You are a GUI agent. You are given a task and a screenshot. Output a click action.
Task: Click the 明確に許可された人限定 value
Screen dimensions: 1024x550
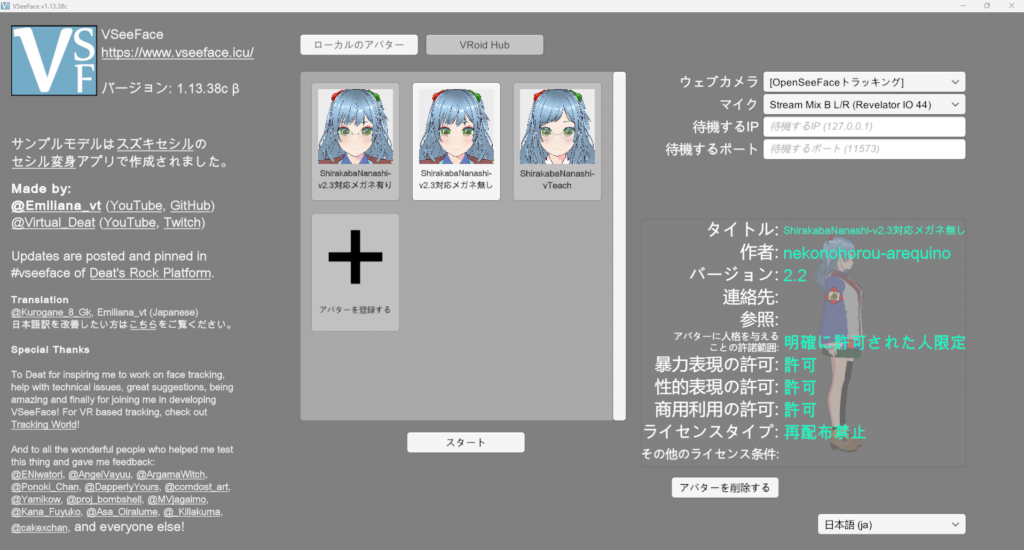874,342
